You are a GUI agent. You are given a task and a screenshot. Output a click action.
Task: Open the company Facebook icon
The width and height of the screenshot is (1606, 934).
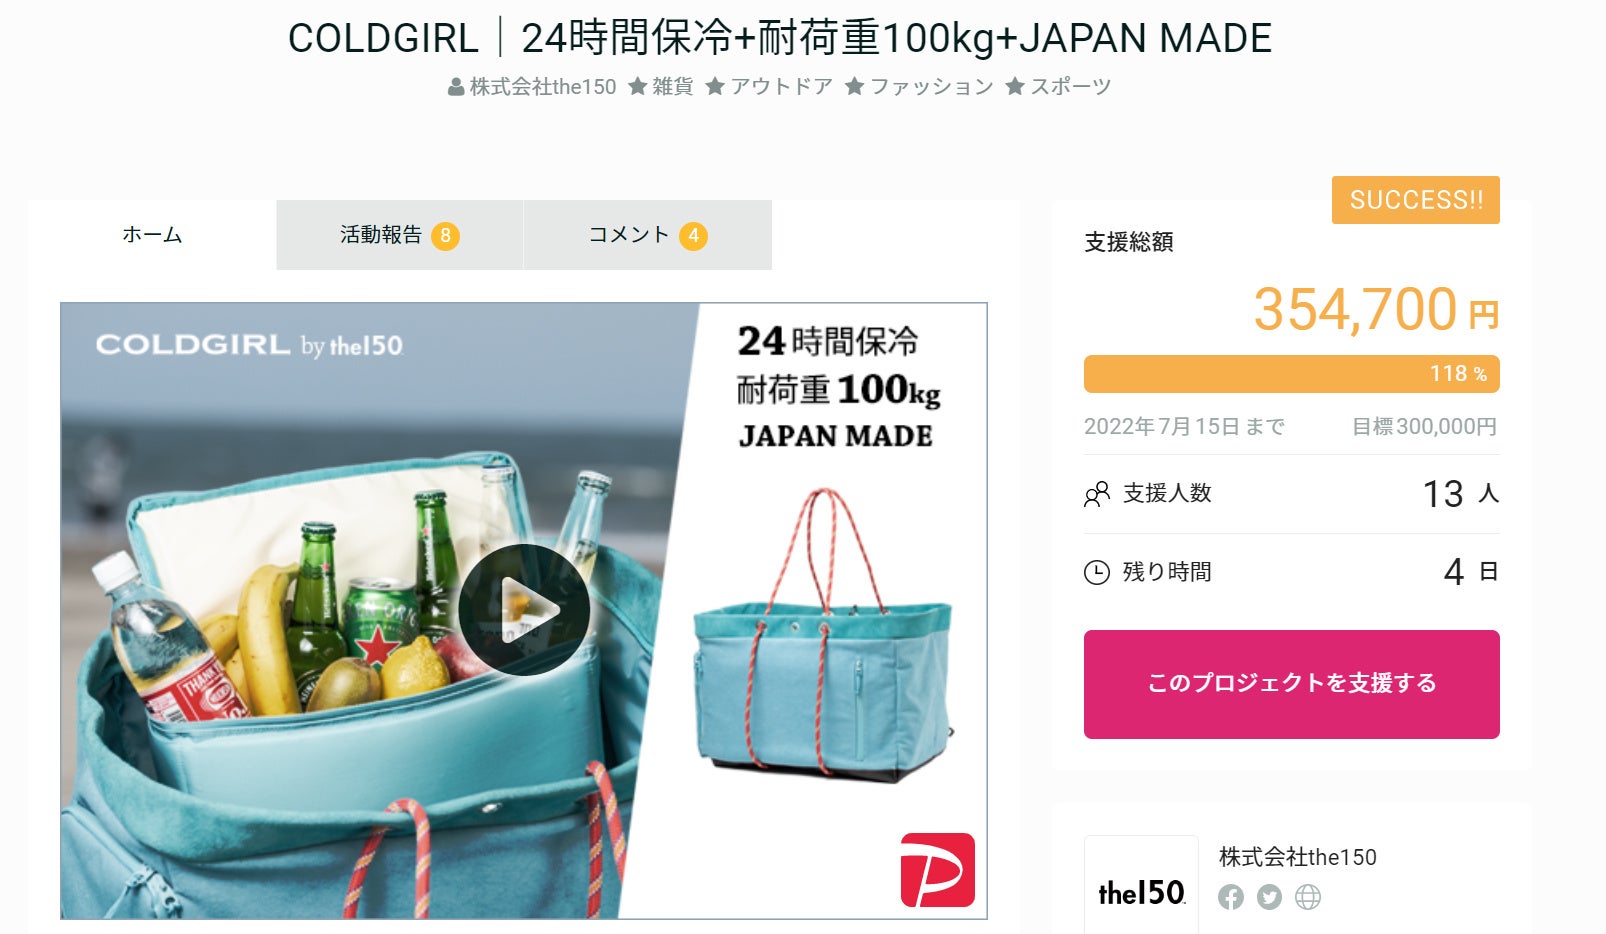coord(1231,897)
